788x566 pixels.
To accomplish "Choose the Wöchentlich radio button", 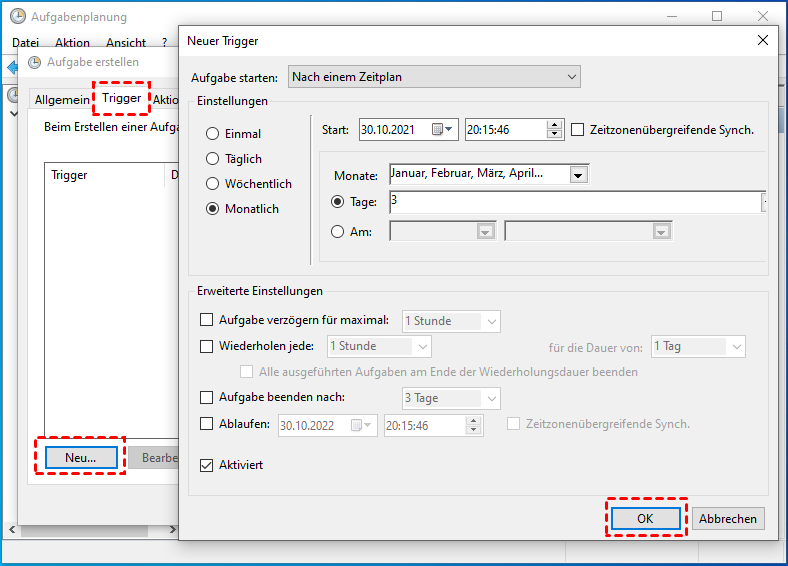I will pos(212,184).
